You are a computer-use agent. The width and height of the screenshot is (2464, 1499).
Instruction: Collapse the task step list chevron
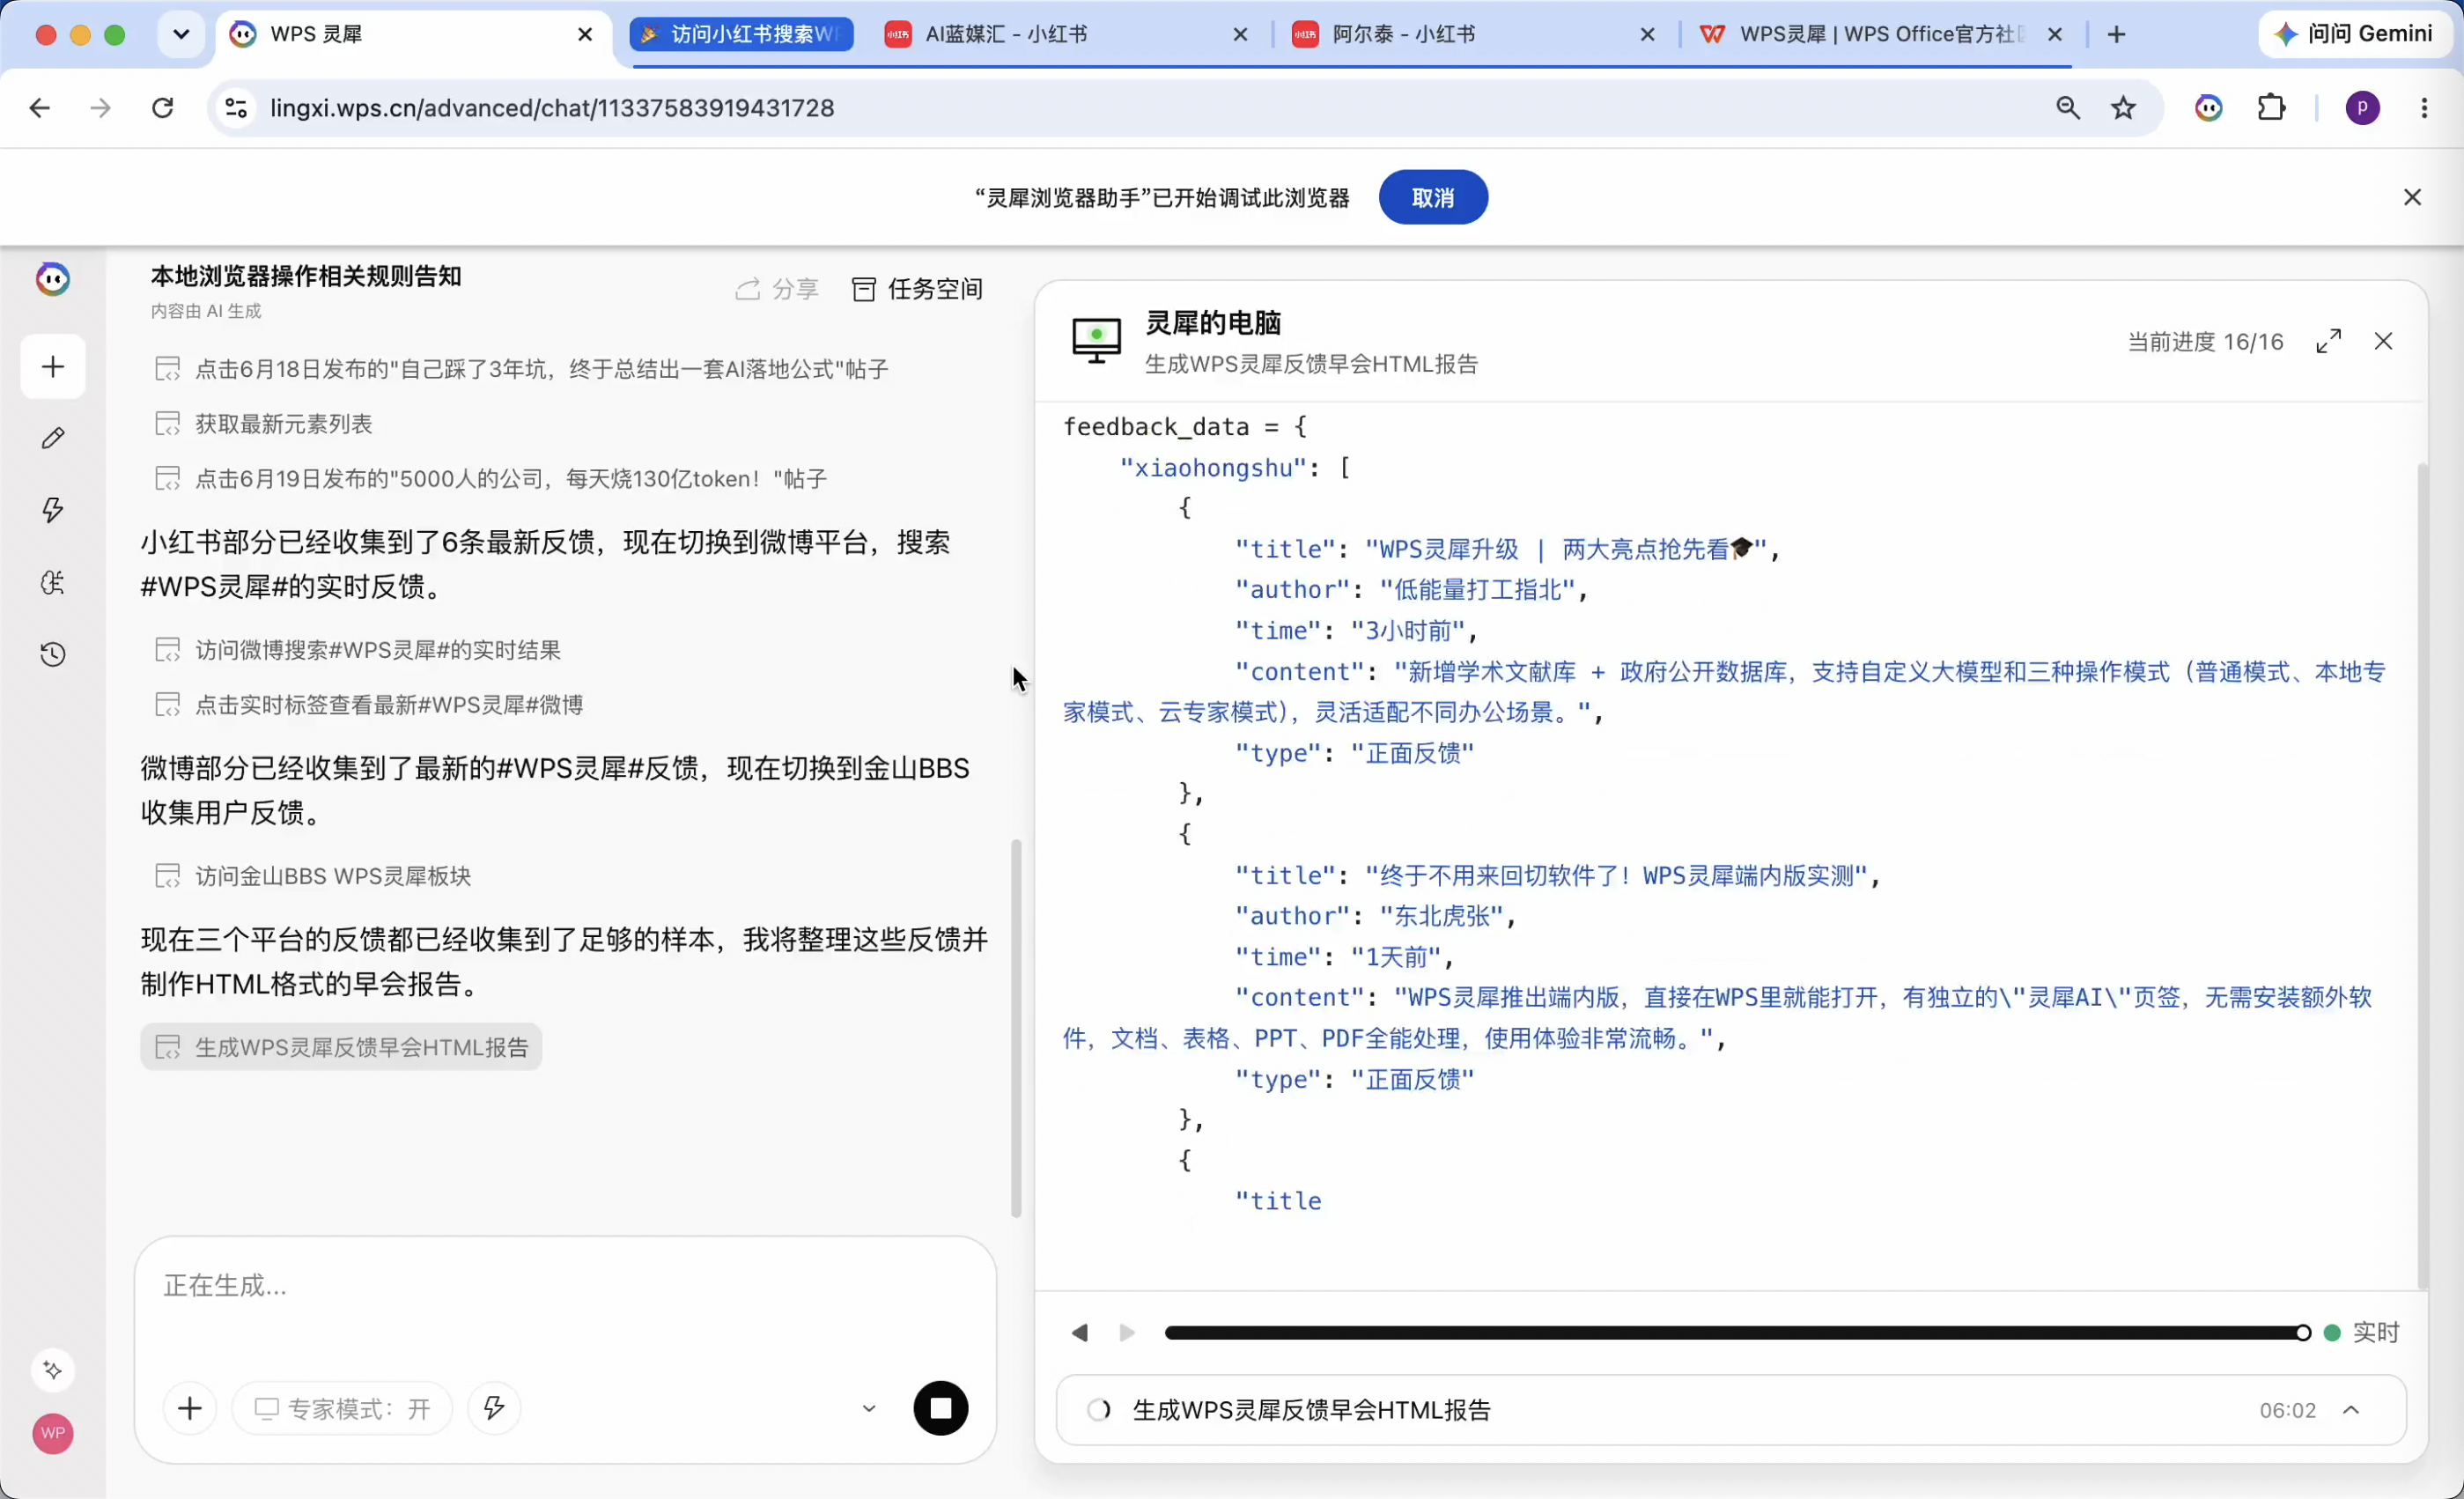click(x=2350, y=1410)
